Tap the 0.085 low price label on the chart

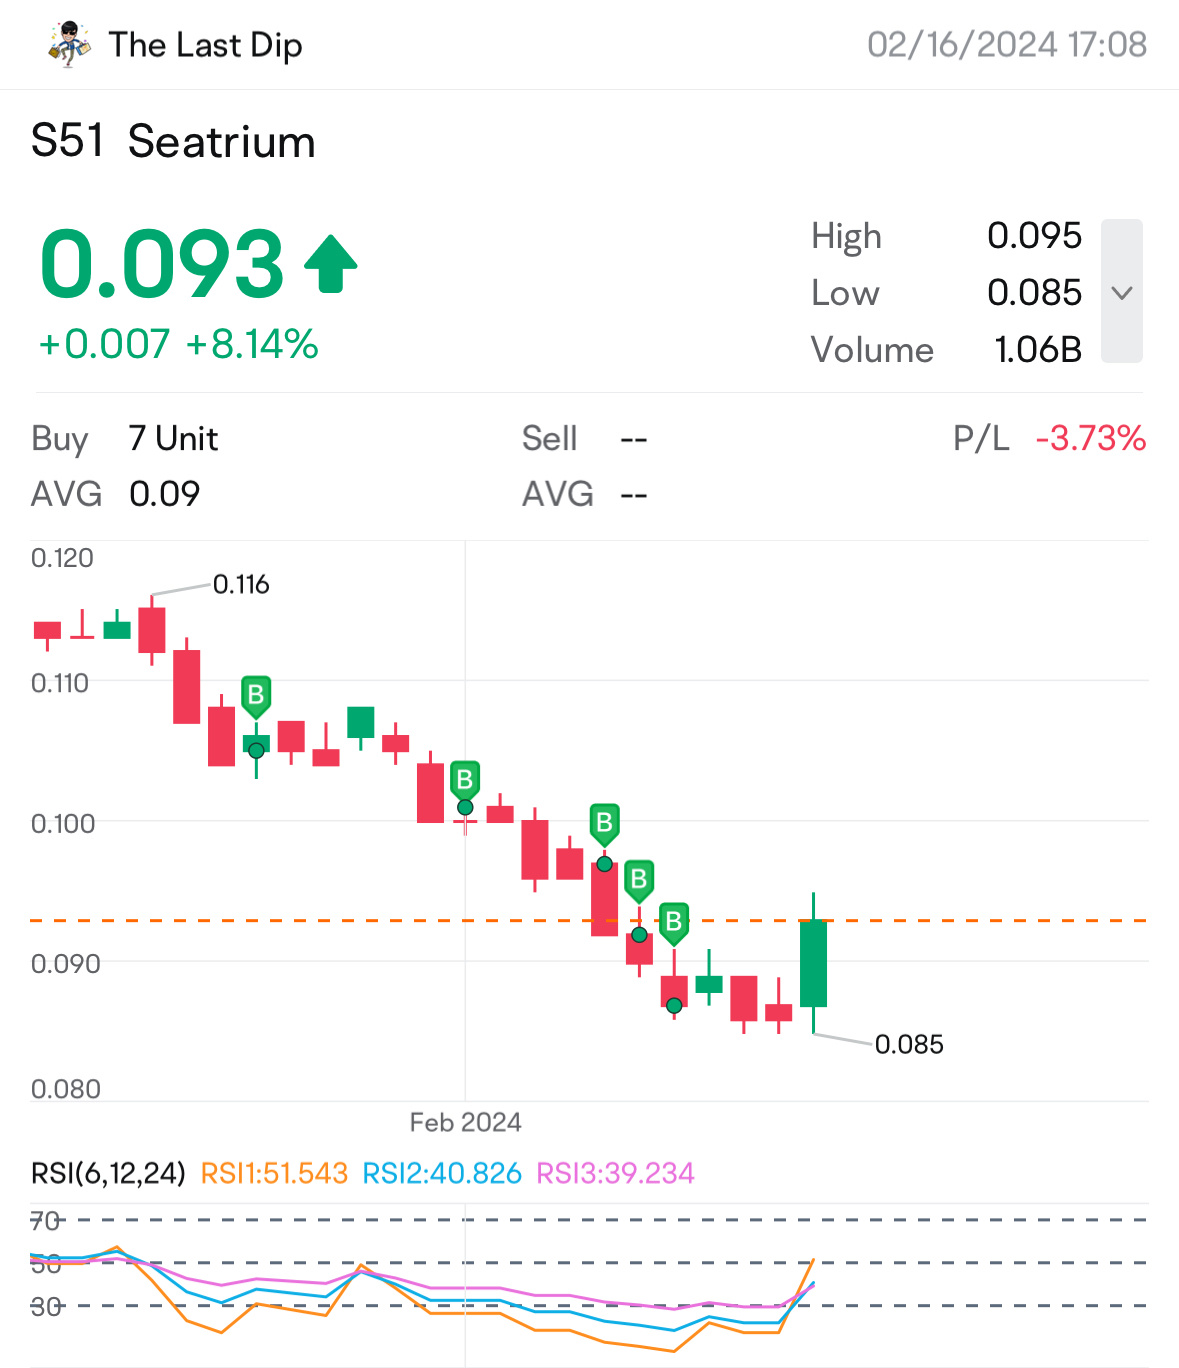[x=909, y=1044]
